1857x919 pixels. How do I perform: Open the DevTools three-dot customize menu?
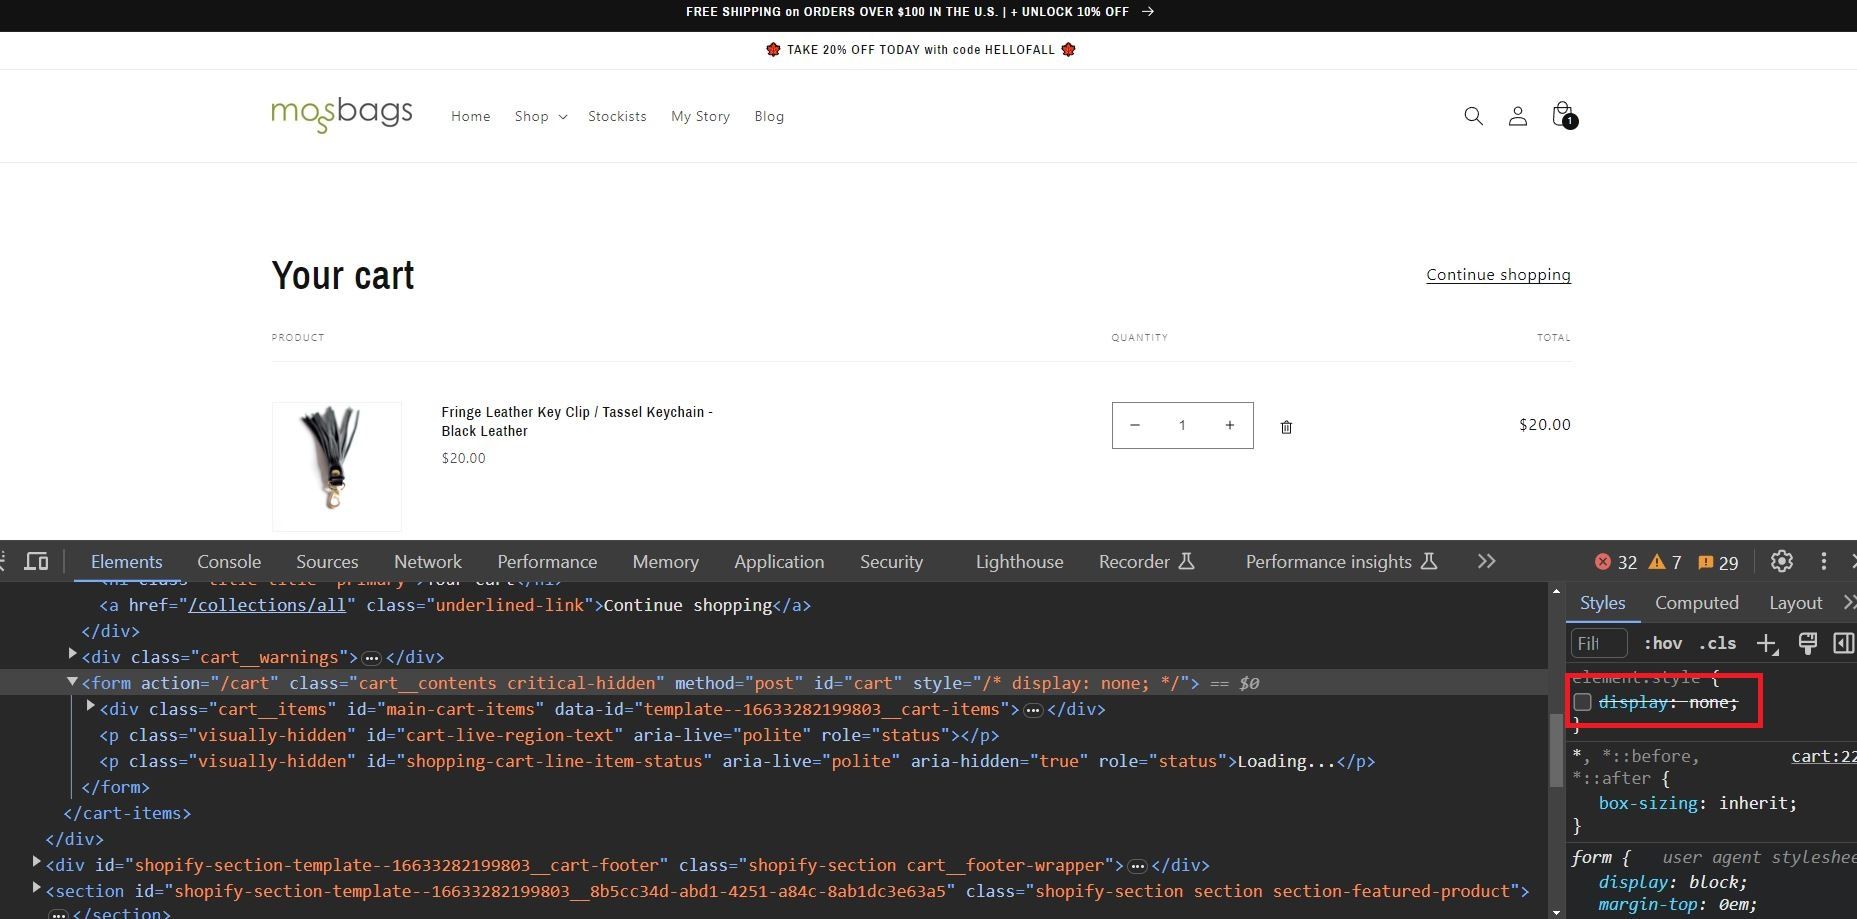coord(1823,561)
